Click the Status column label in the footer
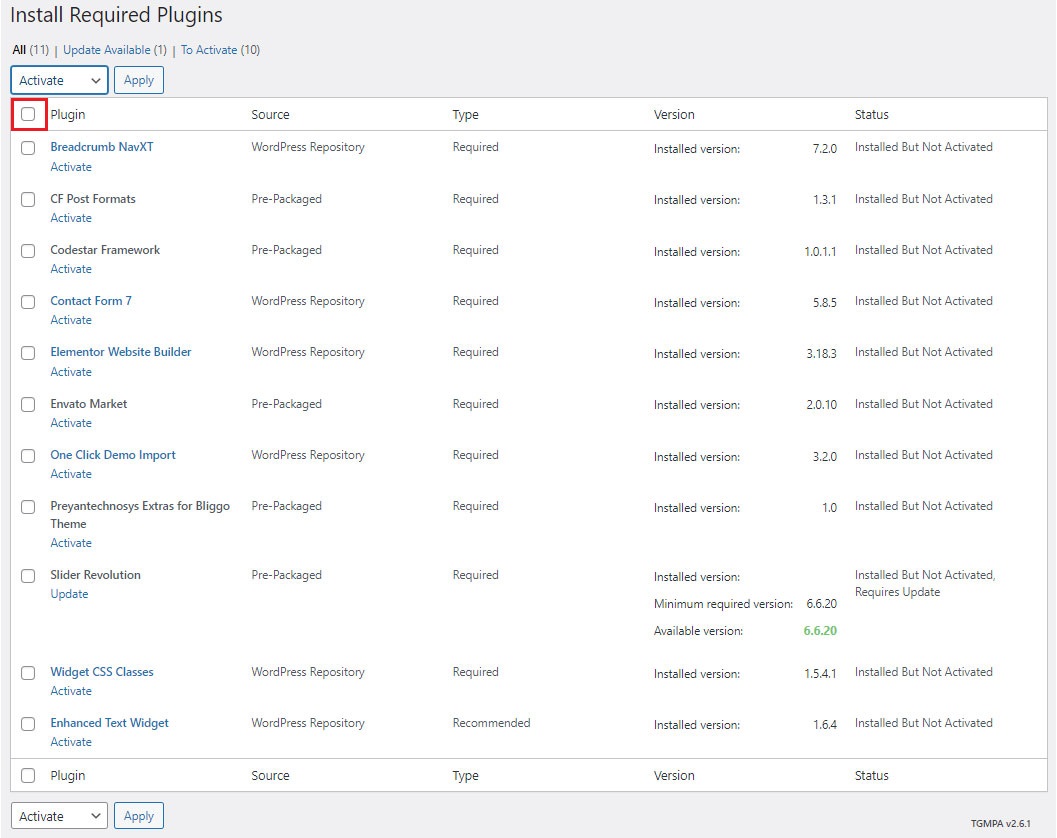 coord(872,775)
